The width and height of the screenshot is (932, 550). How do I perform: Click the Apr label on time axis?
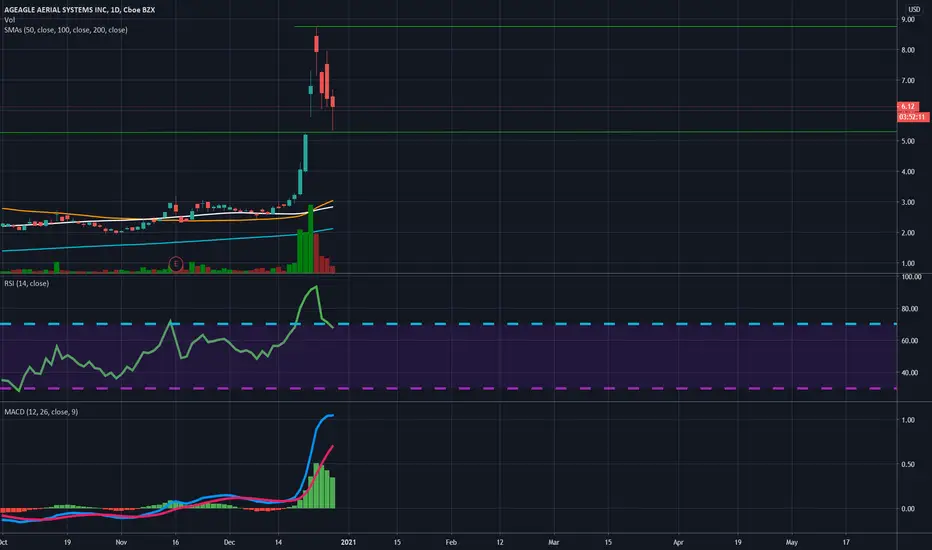[678, 542]
